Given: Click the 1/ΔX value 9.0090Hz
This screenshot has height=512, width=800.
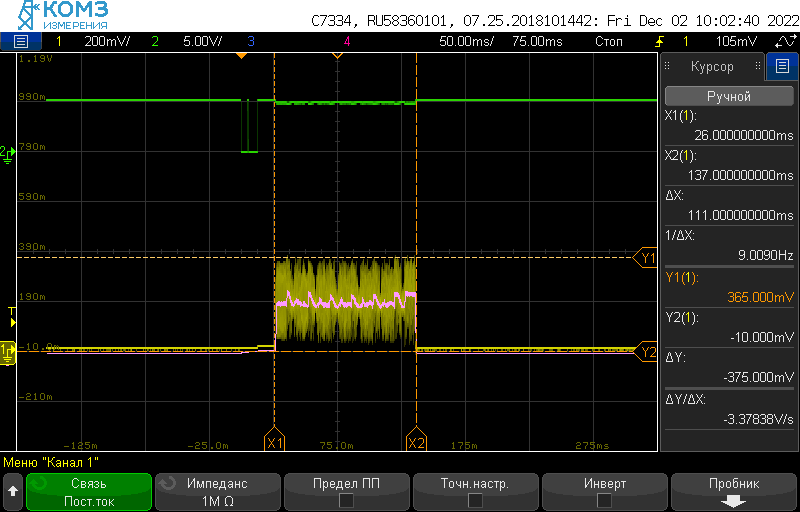Looking at the screenshot, I should tap(765, 255).
